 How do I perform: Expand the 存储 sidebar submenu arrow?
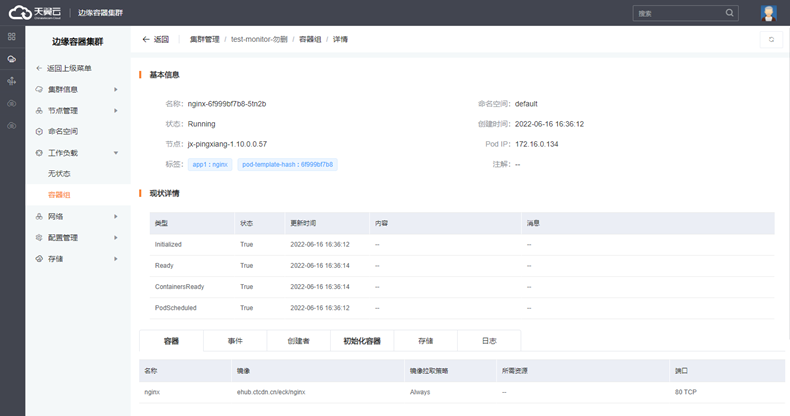[x=115, y=259]
